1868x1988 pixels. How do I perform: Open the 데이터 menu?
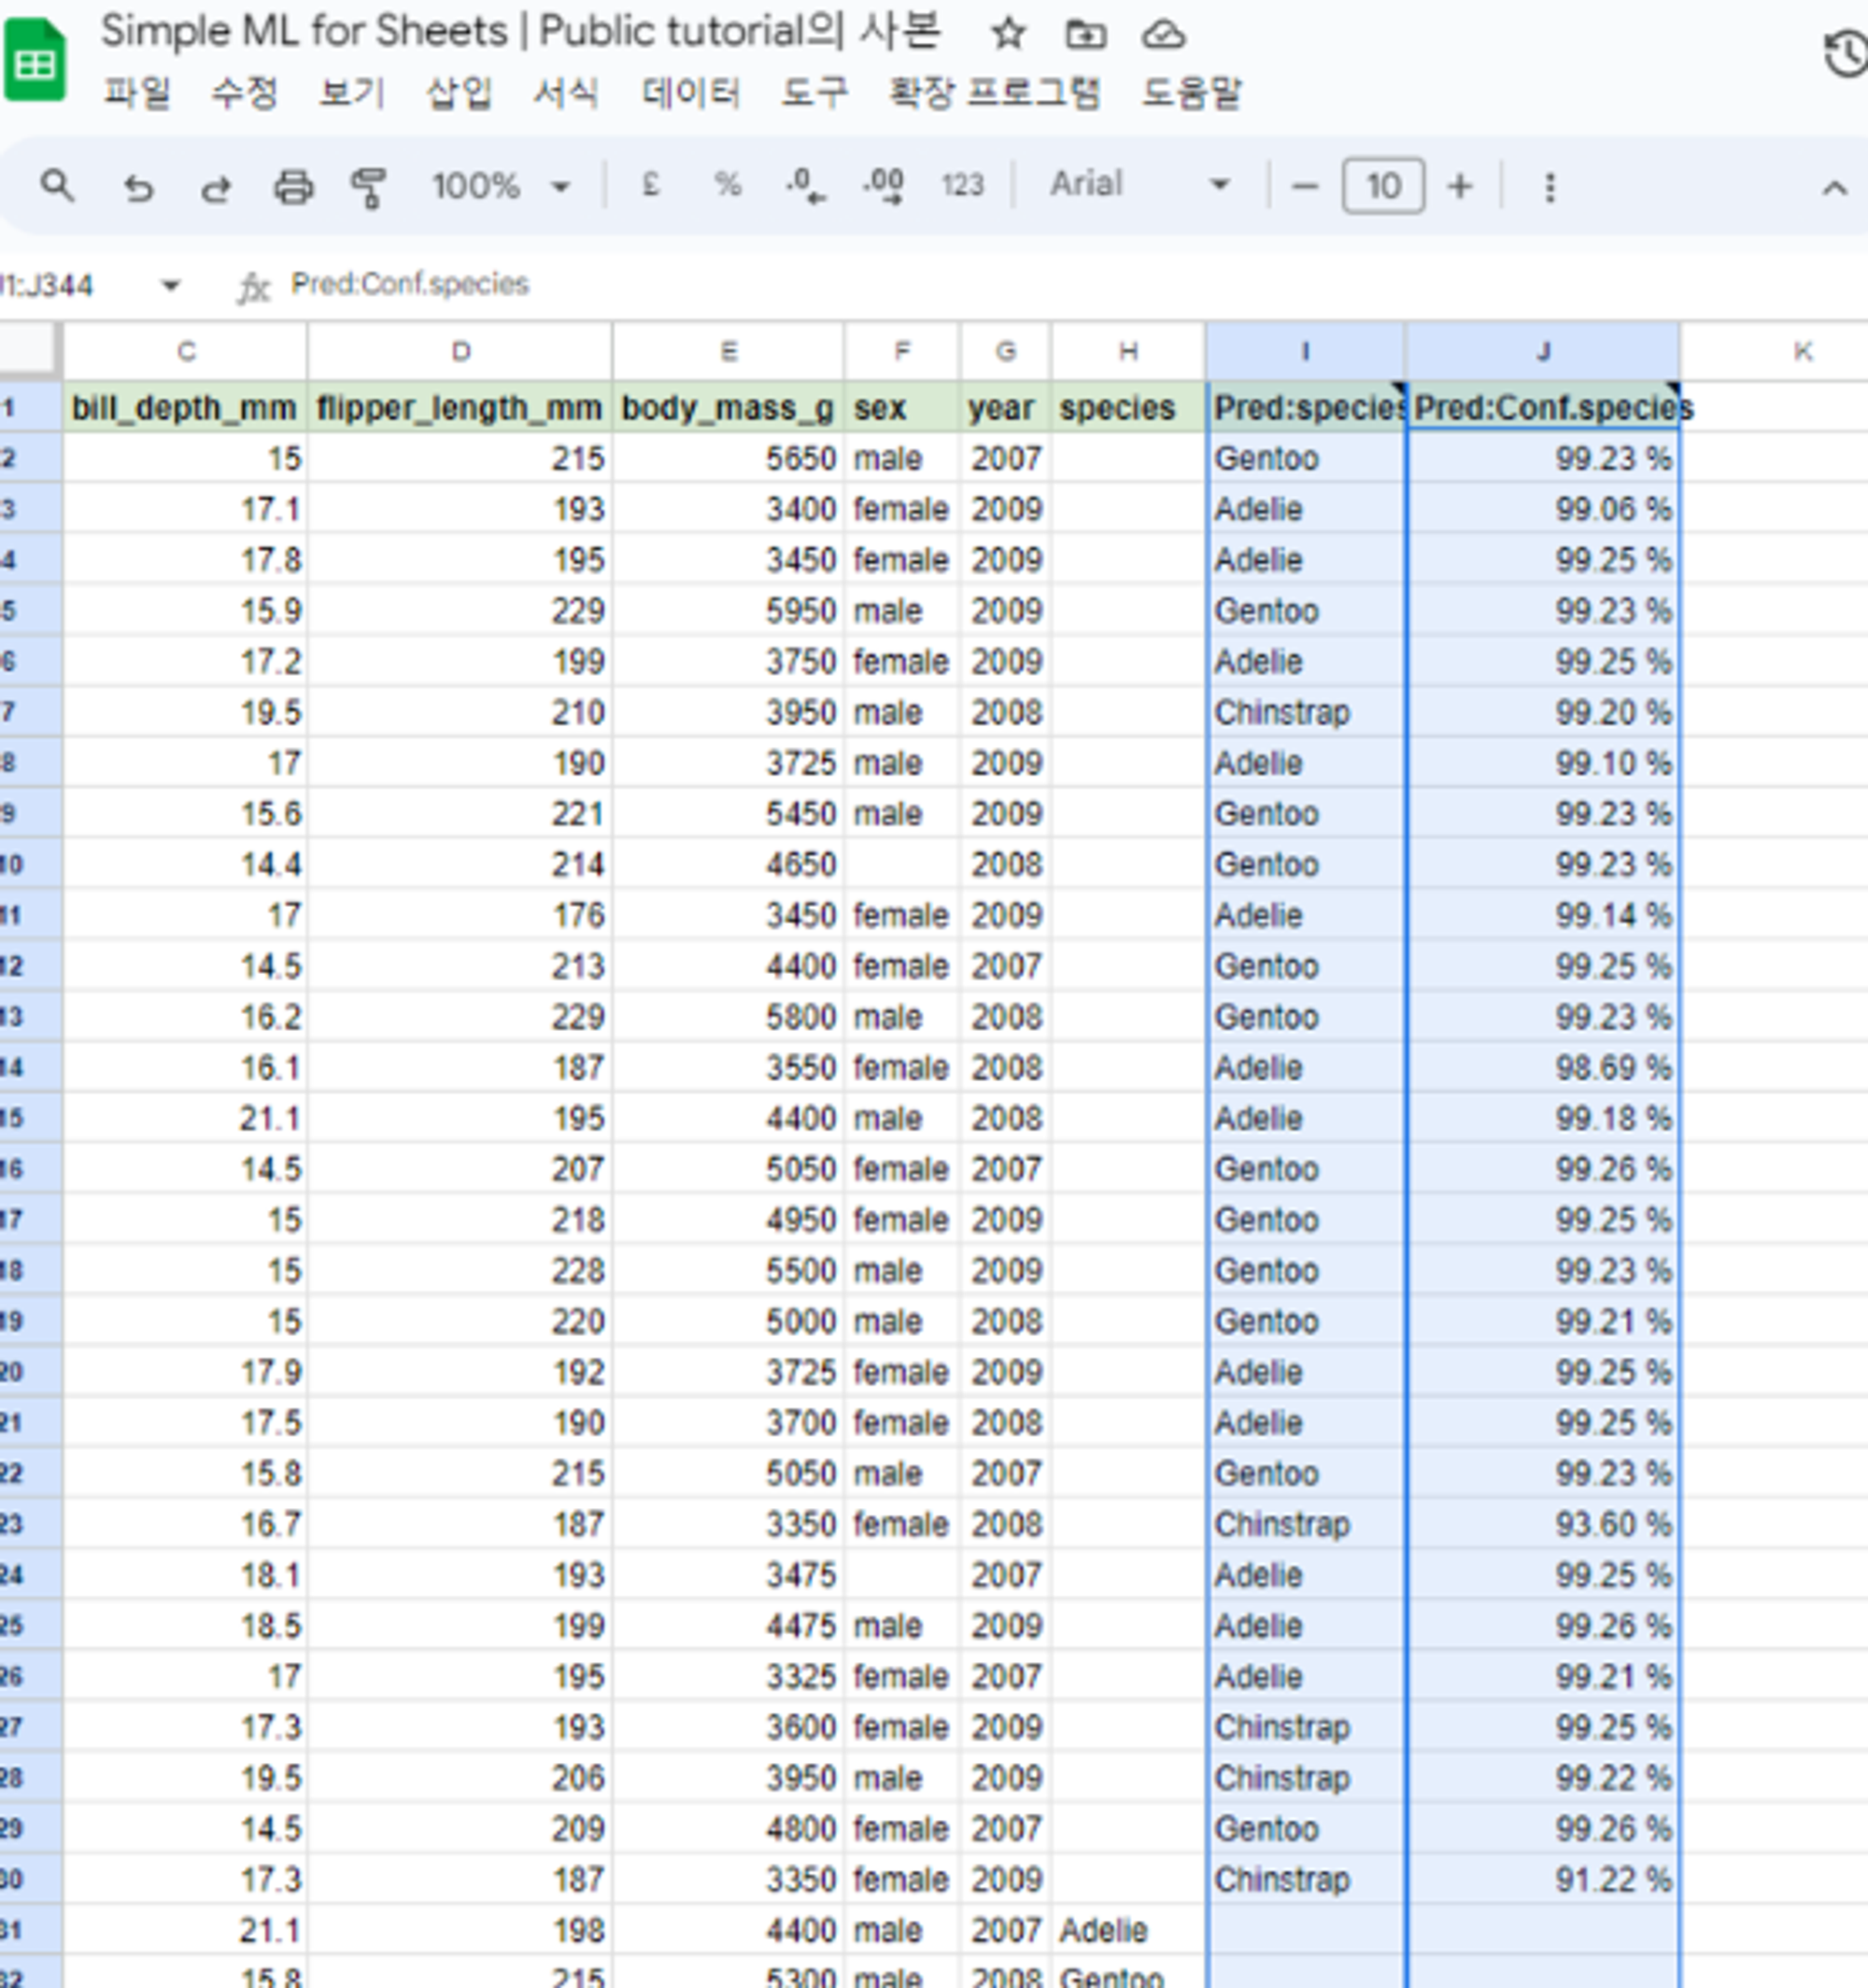click(690, 94)
